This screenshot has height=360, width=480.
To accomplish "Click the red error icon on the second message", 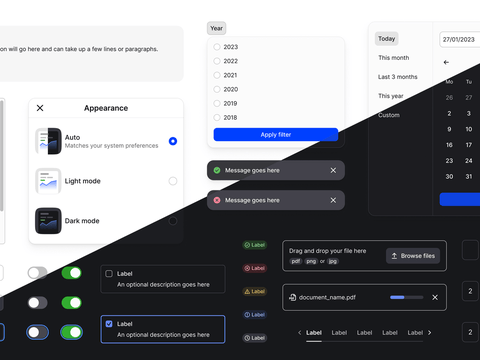I will pos(217,200).
